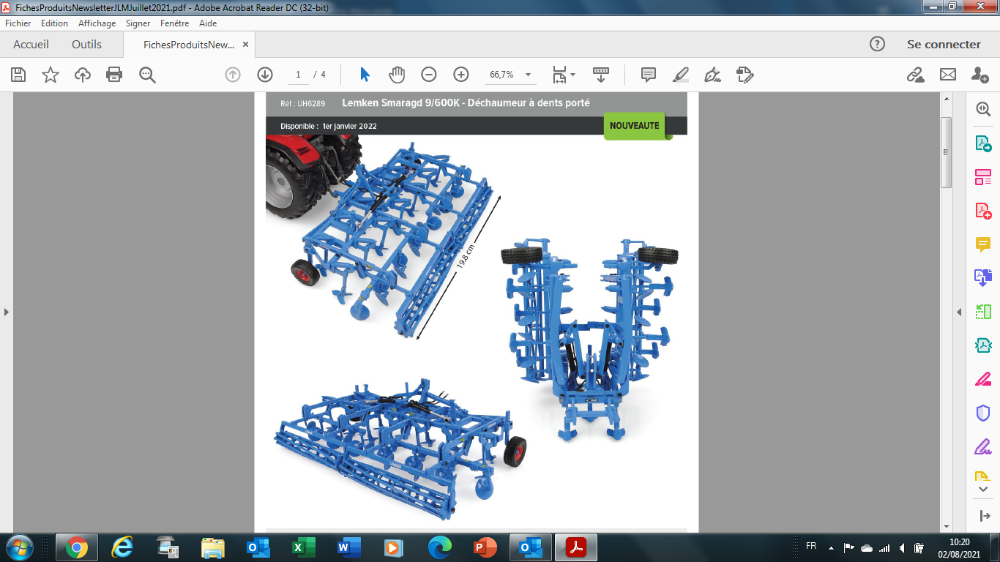Screen dimensions: 1000x562
Task: Open Google Chrome from the taskbar
Action: click(76, 547)
